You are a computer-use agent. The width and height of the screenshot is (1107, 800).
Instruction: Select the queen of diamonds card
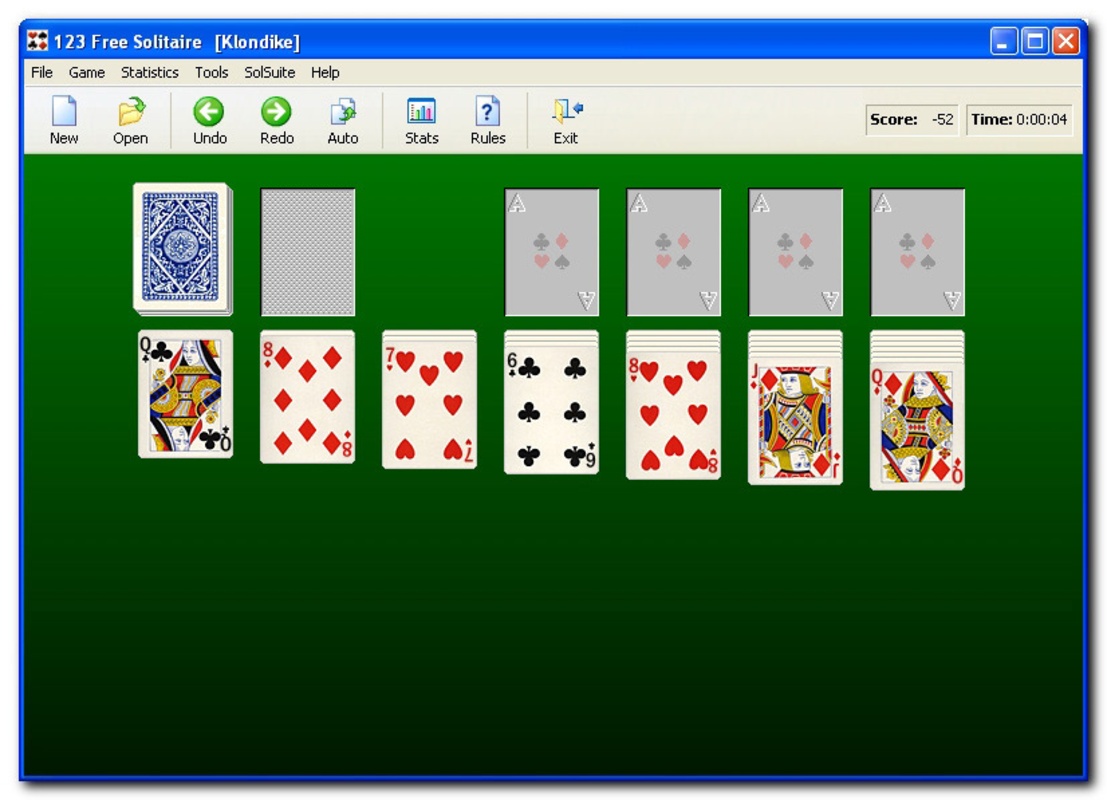(918, 424)
